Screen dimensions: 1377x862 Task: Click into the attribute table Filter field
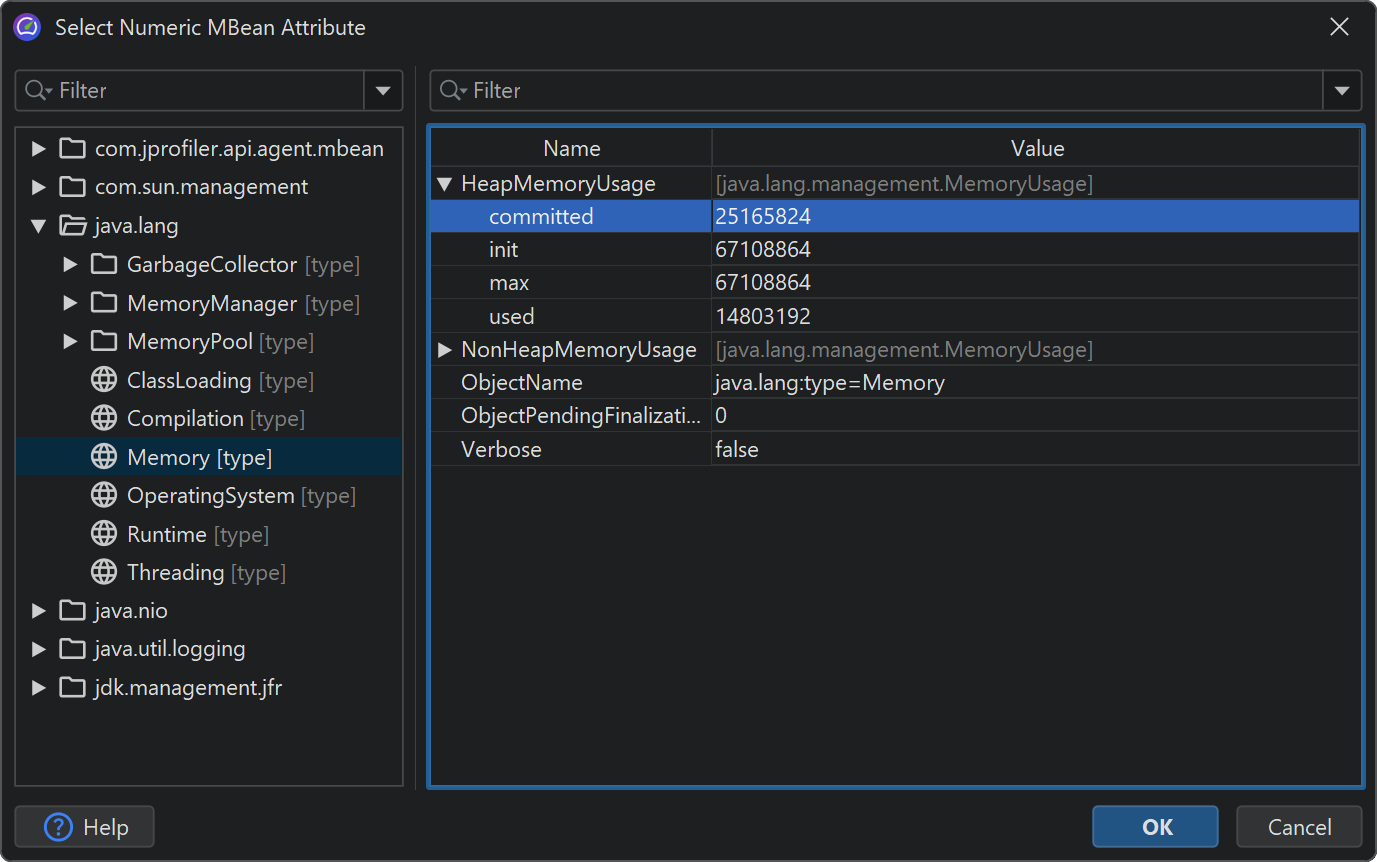[890, 90]
